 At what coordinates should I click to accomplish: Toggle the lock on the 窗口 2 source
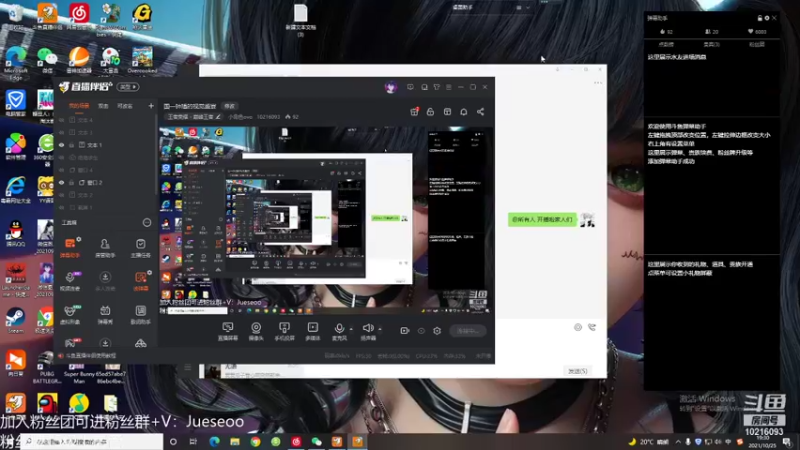point(71,183)
